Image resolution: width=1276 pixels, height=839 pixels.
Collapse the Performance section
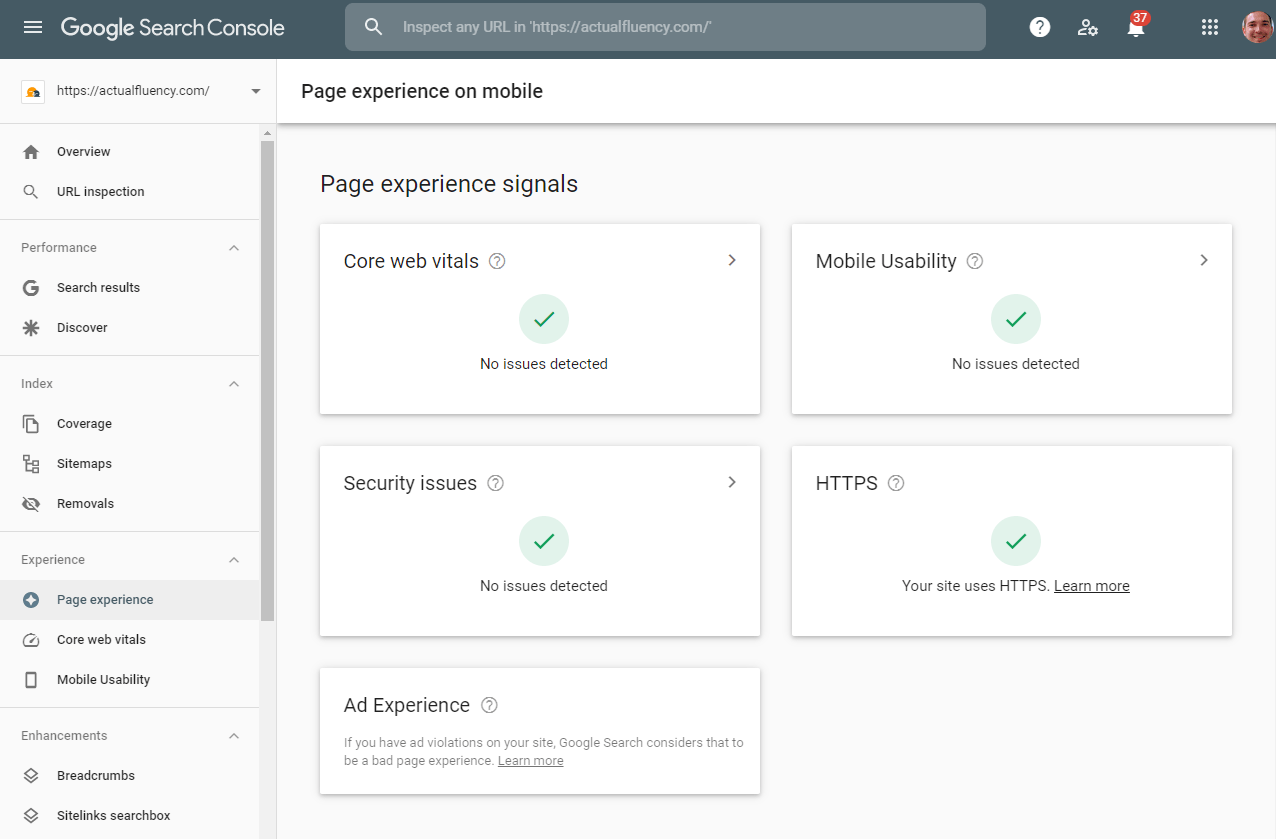pos(234,248)
